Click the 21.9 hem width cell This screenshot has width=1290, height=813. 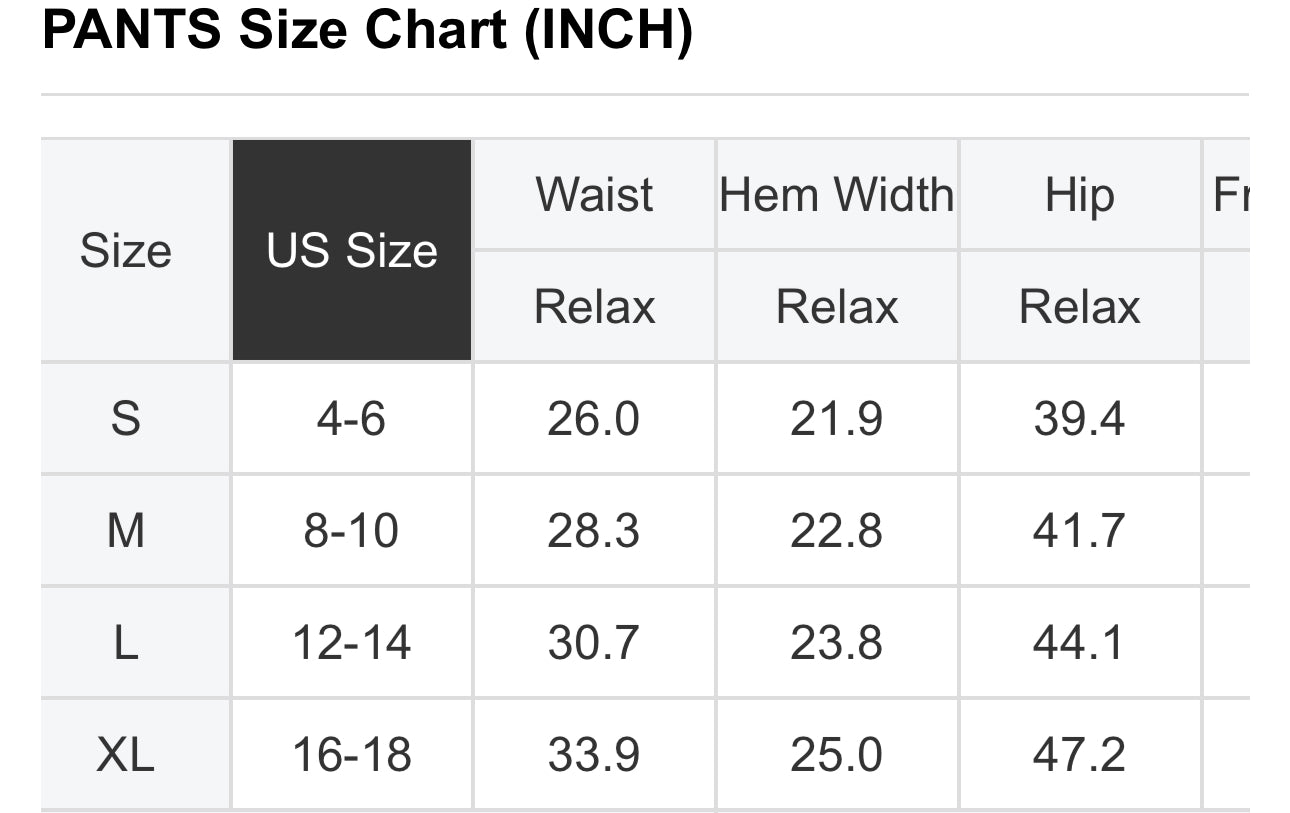coord(836,418)
